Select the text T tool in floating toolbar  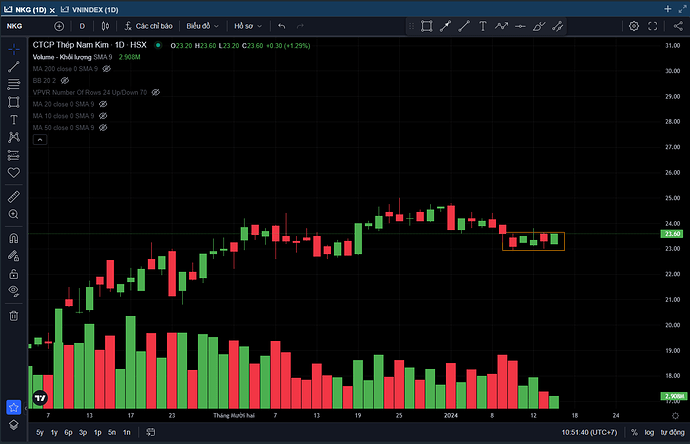[483, 26]
